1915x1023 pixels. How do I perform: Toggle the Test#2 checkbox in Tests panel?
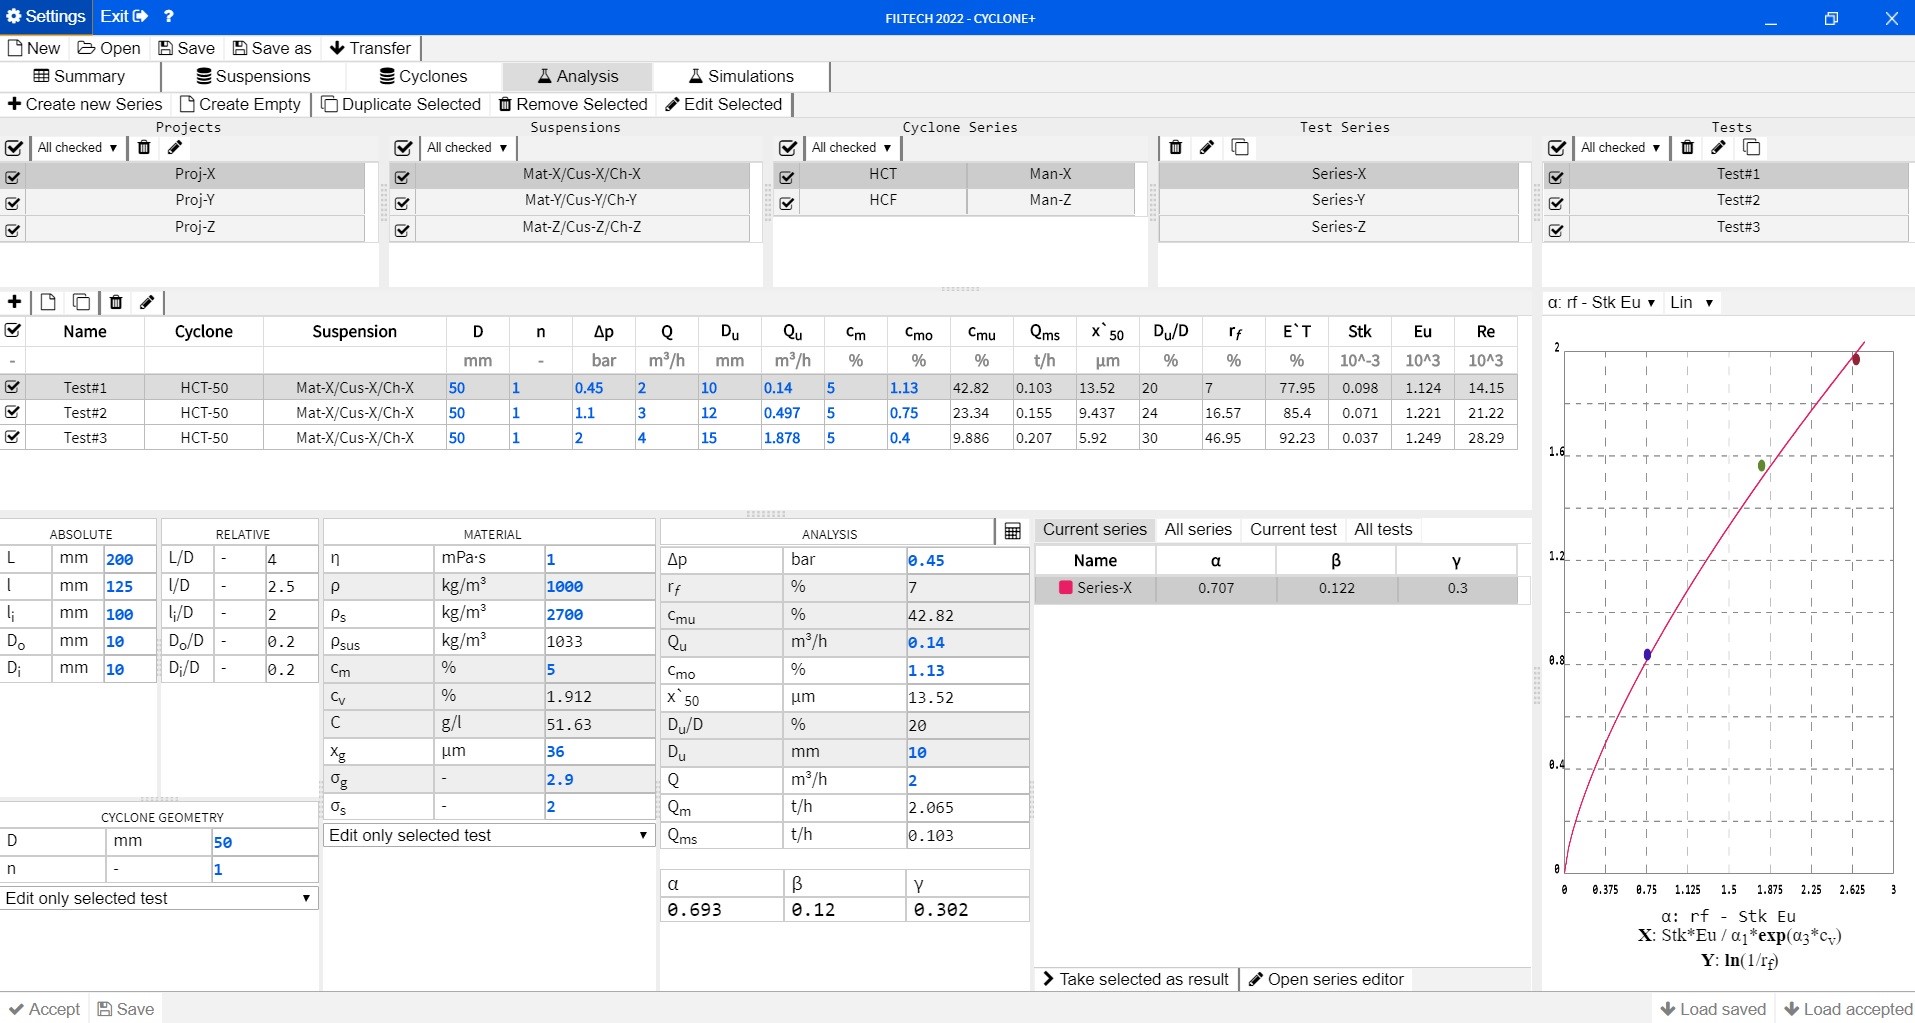pos(1556,203)
